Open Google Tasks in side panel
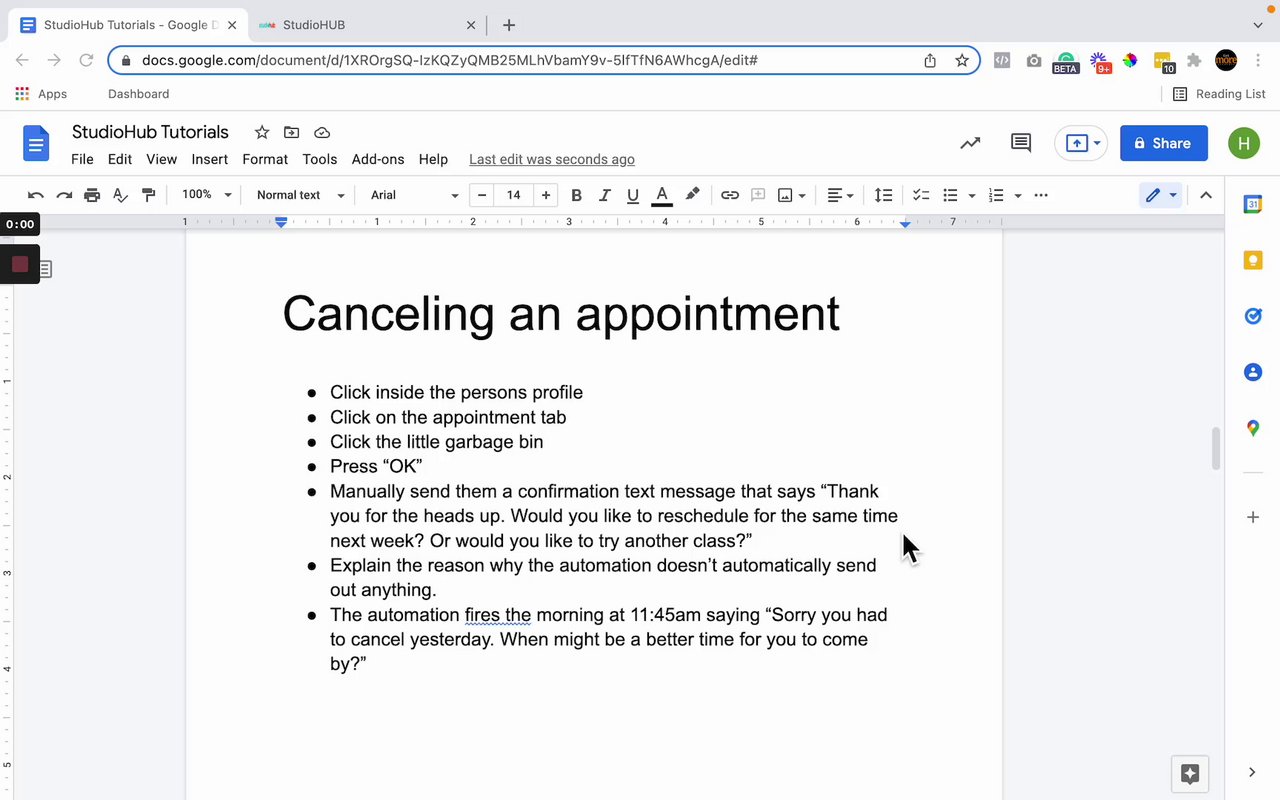 [x=1253, y=316]
